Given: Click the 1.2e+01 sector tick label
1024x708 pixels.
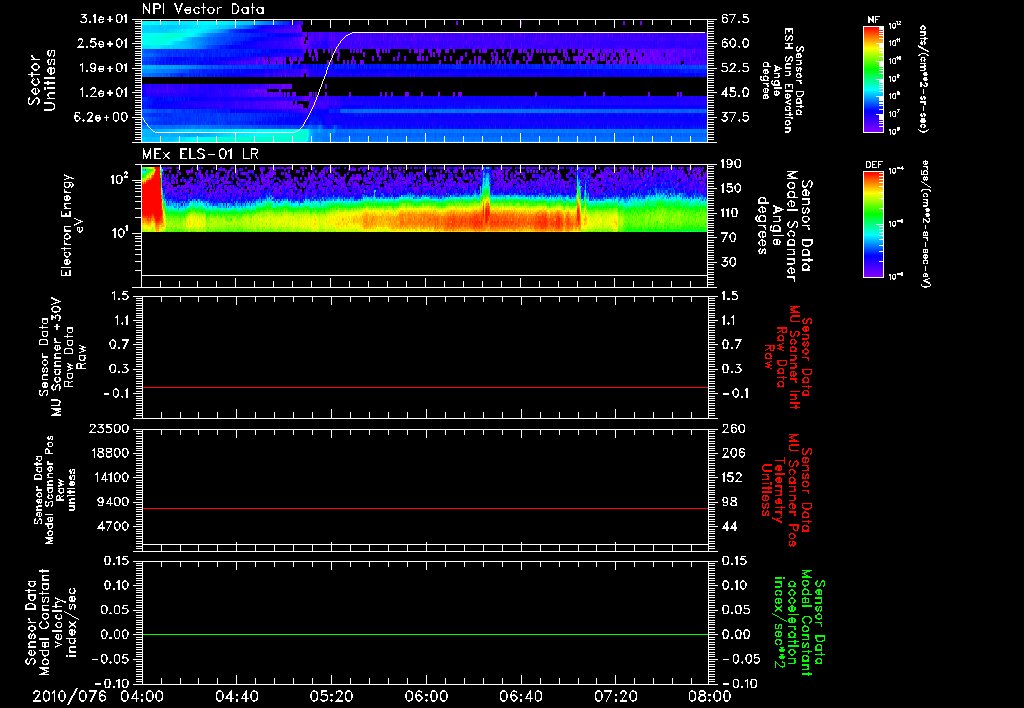Looking at the screenshot, I should click(106, 93).
